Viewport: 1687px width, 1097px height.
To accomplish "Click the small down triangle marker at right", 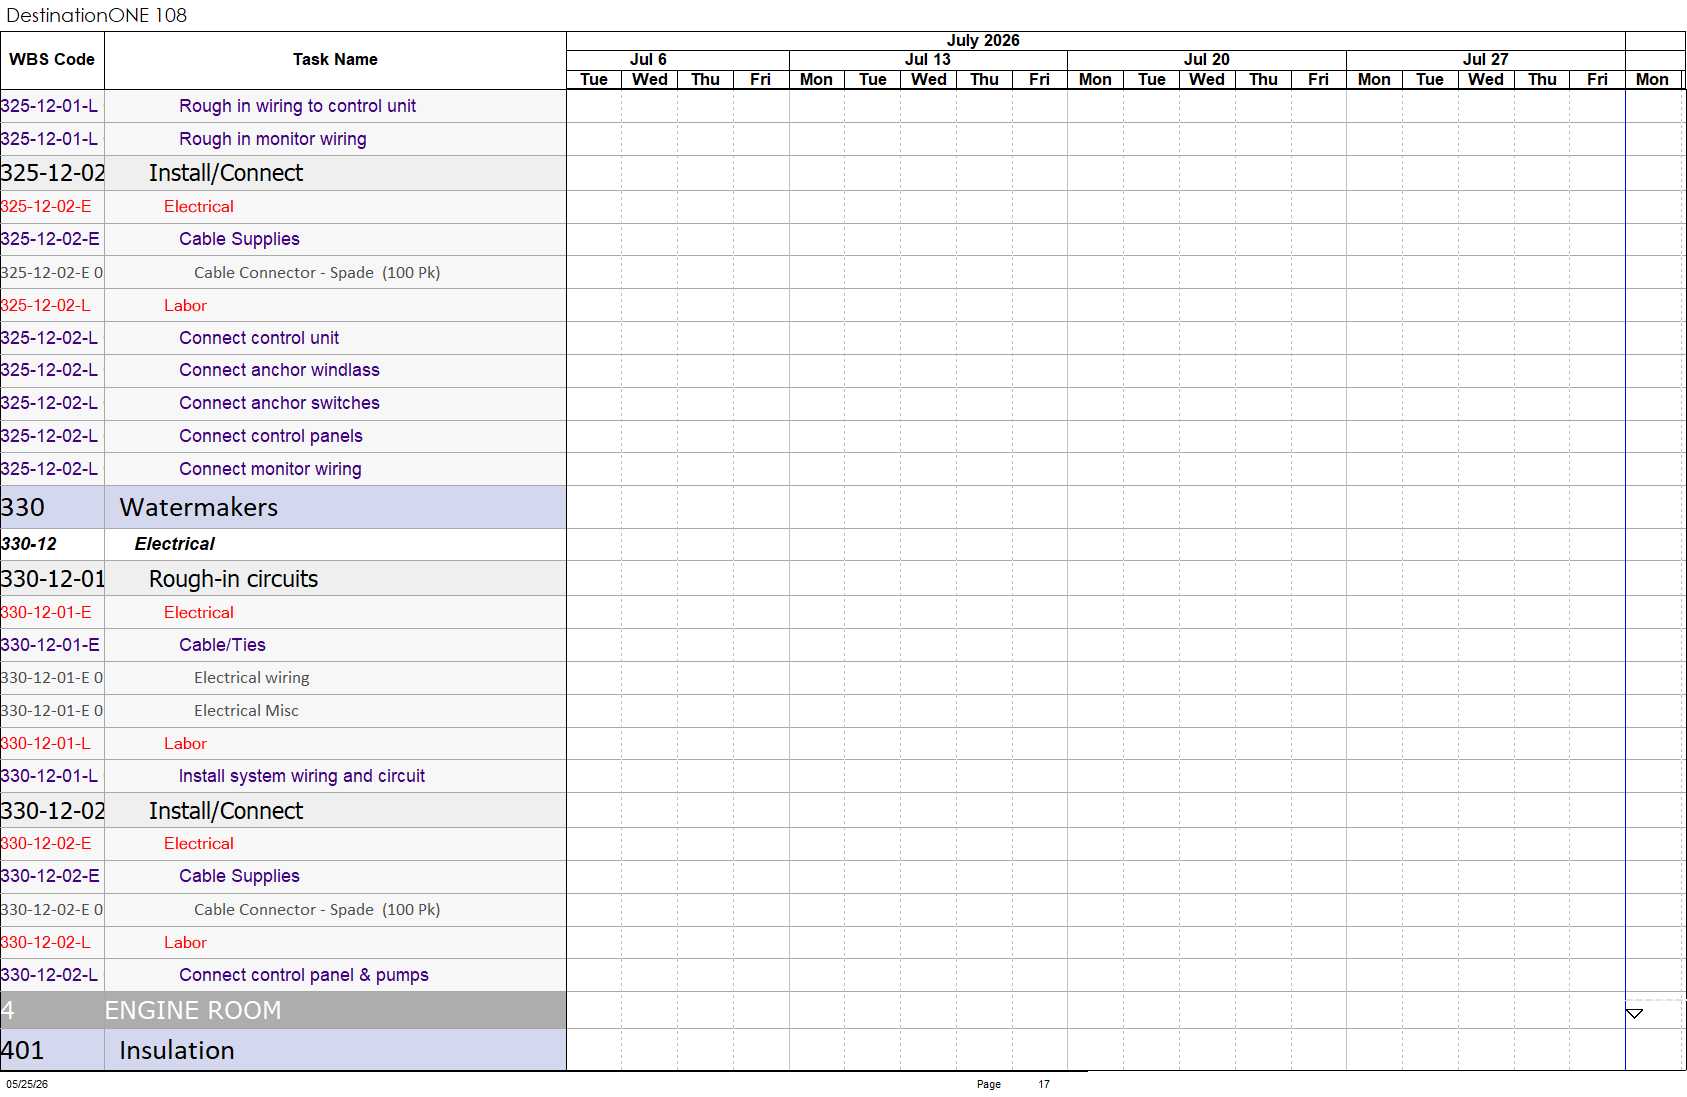I will [1634, 1013].
